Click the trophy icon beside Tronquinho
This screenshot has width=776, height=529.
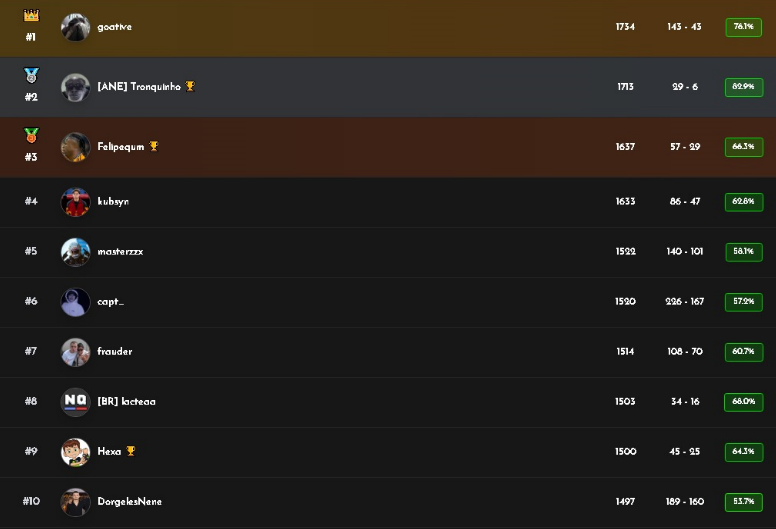click(x=190, y=87)
